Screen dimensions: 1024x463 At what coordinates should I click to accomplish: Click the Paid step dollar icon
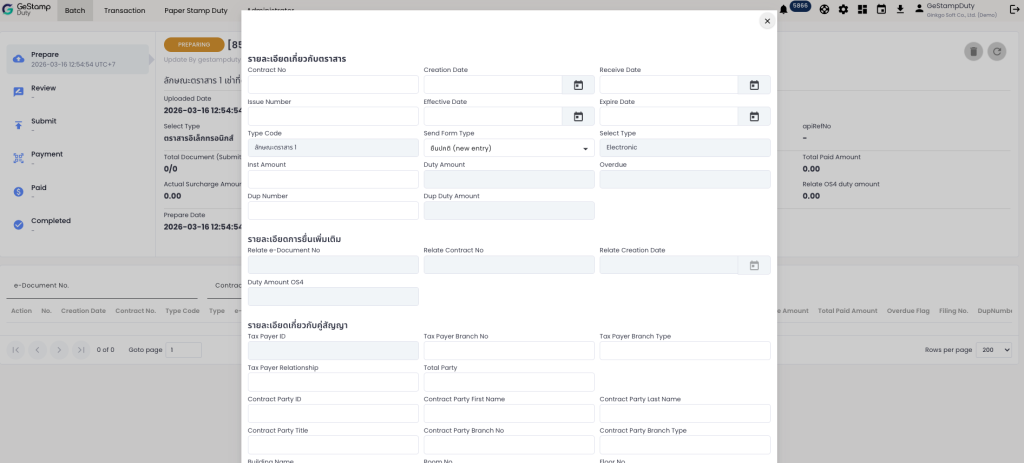(x=18, y=191)
